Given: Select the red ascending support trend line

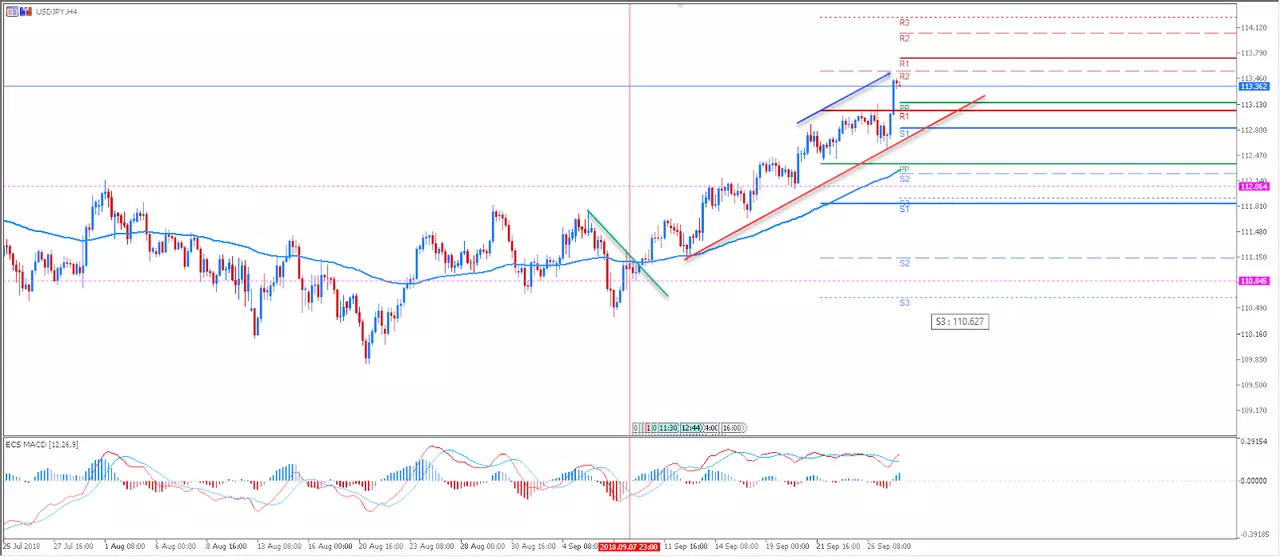Looking at the screenshot, I should 835,178.
